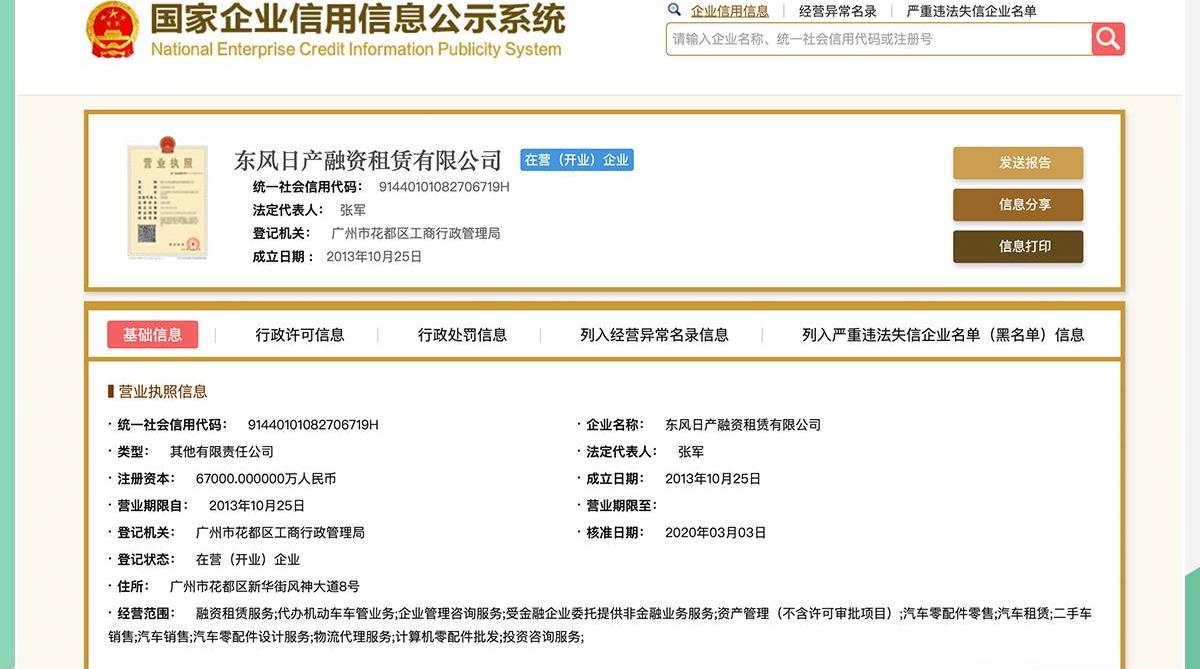Select the credit code 91440101082706719H in header card
Image resolution: width=1200 pixels, height=669 pixels.
click(444, 187)
